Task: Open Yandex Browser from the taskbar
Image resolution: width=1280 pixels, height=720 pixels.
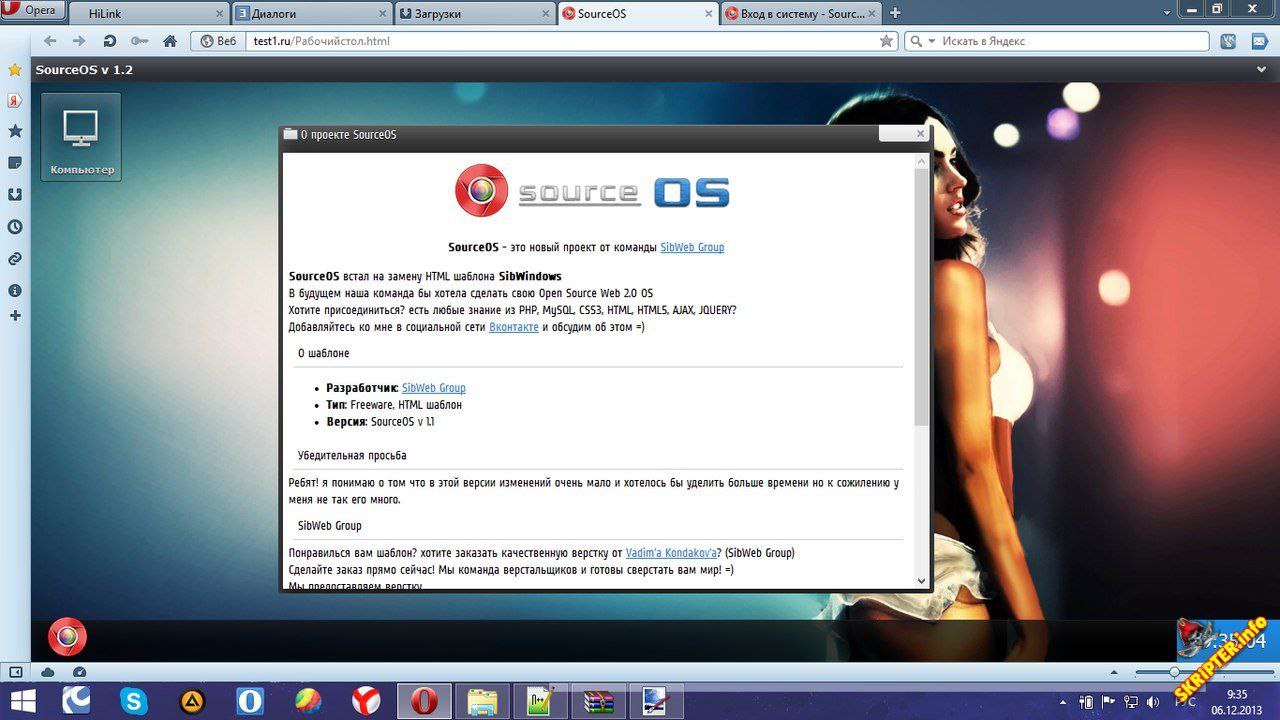Action: coord(366,701)
